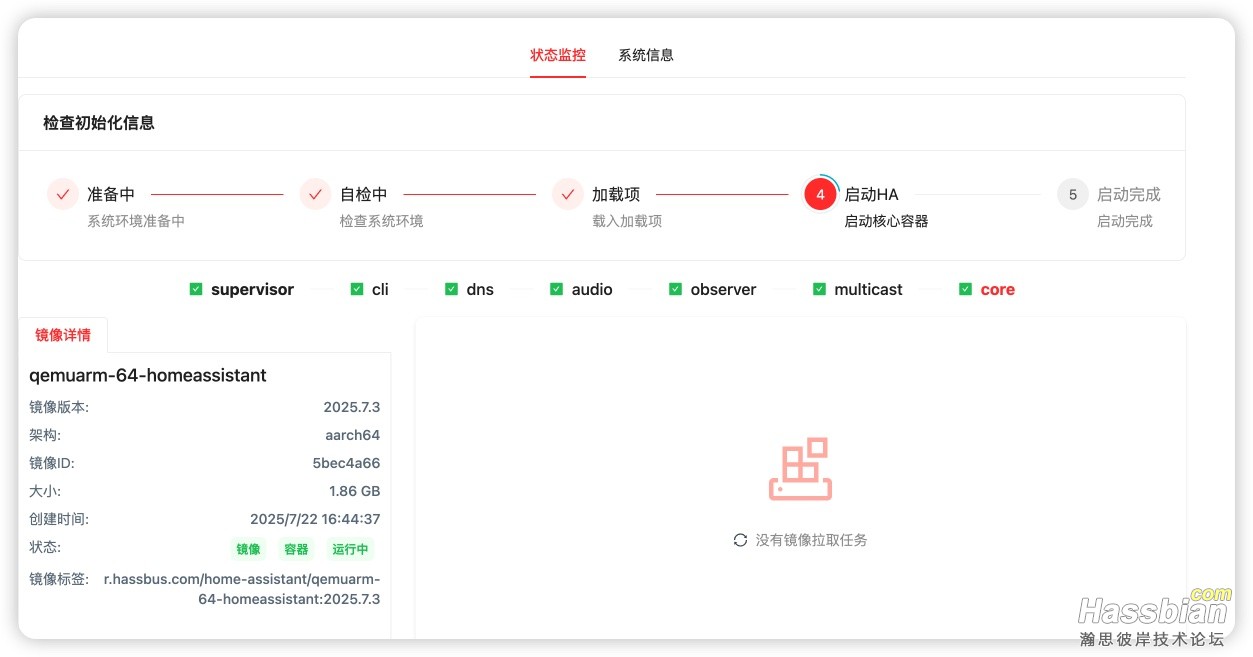
Task: Click the 自检中 step title
Action: point(364,194)
